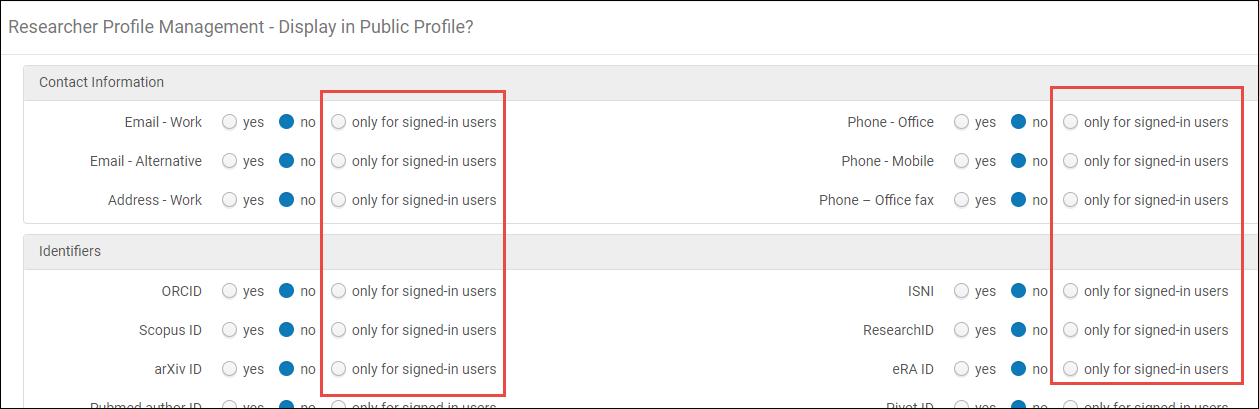
Task: Select 'yes' for Address - Work
Action: point(230,200)
